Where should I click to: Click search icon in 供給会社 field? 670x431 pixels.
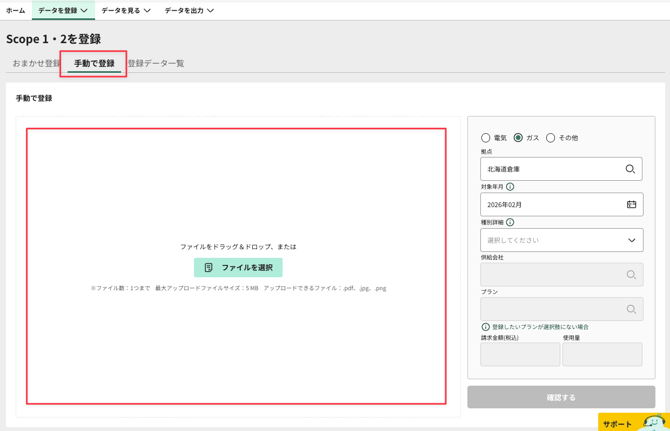tap(631, 275)
